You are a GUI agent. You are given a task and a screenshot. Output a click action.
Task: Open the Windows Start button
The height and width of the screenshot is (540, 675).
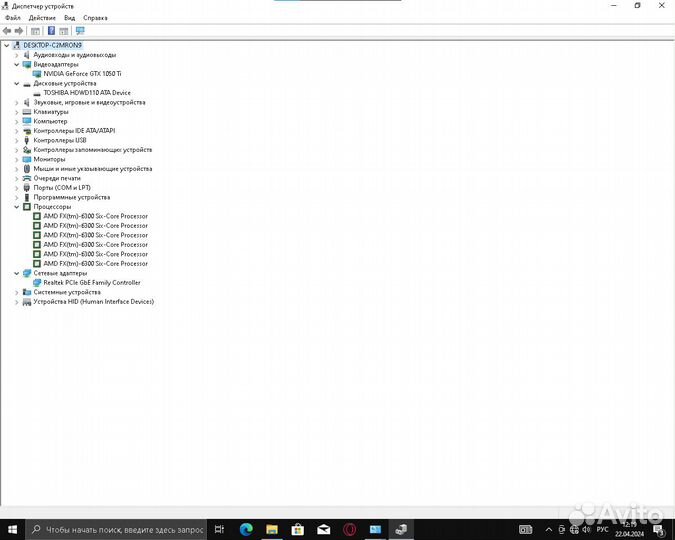12,529
